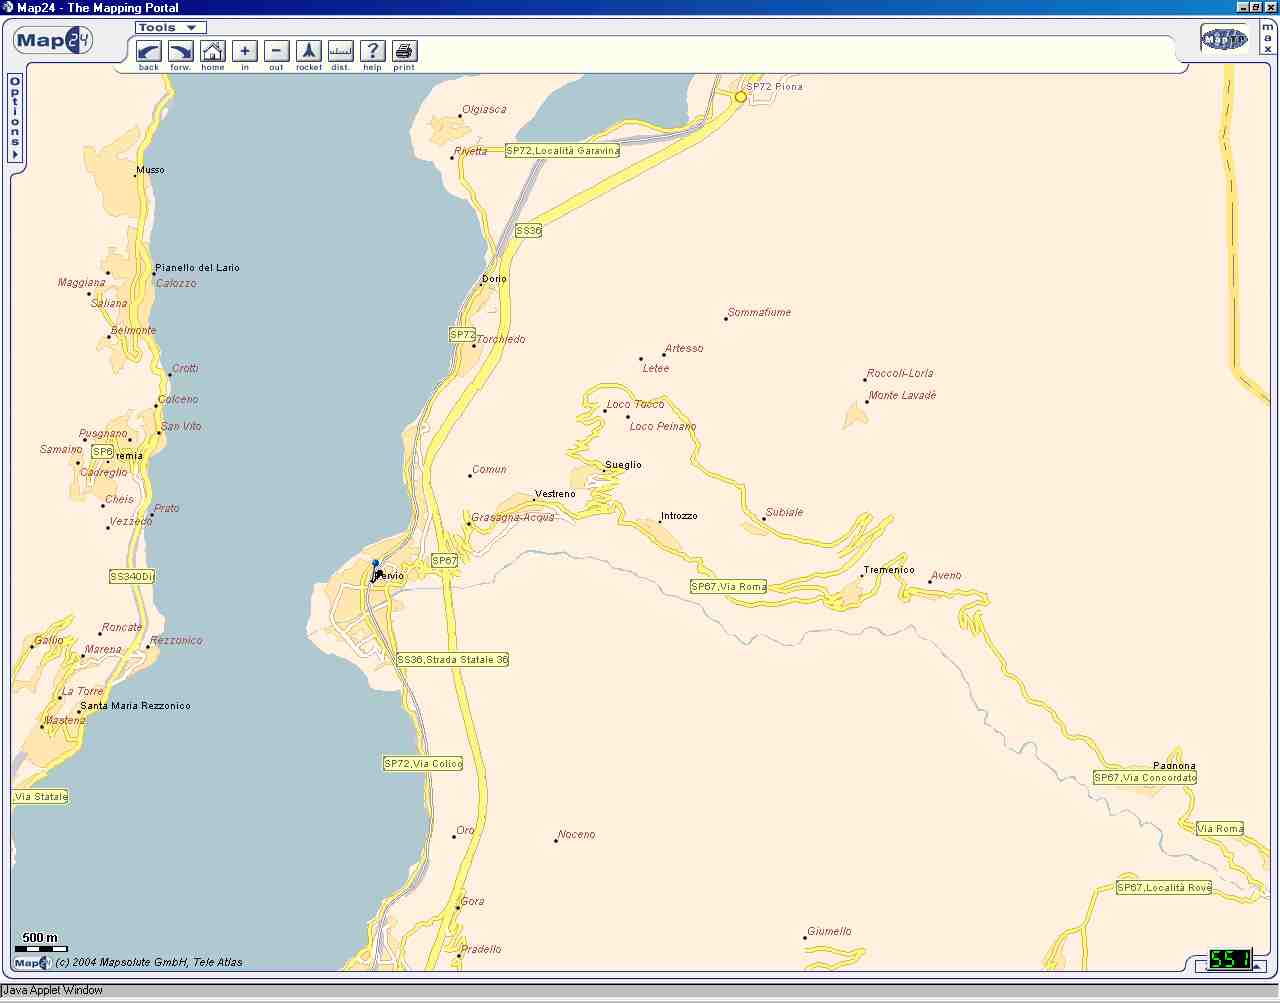Zoom in using the plus icon

click(x=245, y=51)
